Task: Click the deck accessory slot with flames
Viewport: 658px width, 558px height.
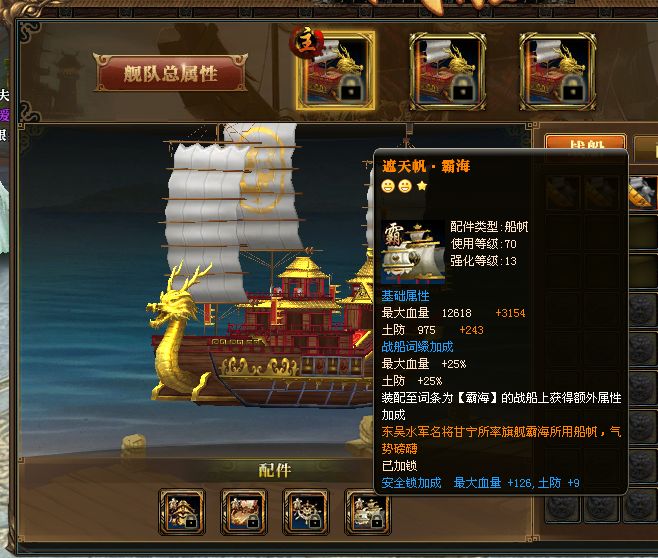Action: coord(244,511)
